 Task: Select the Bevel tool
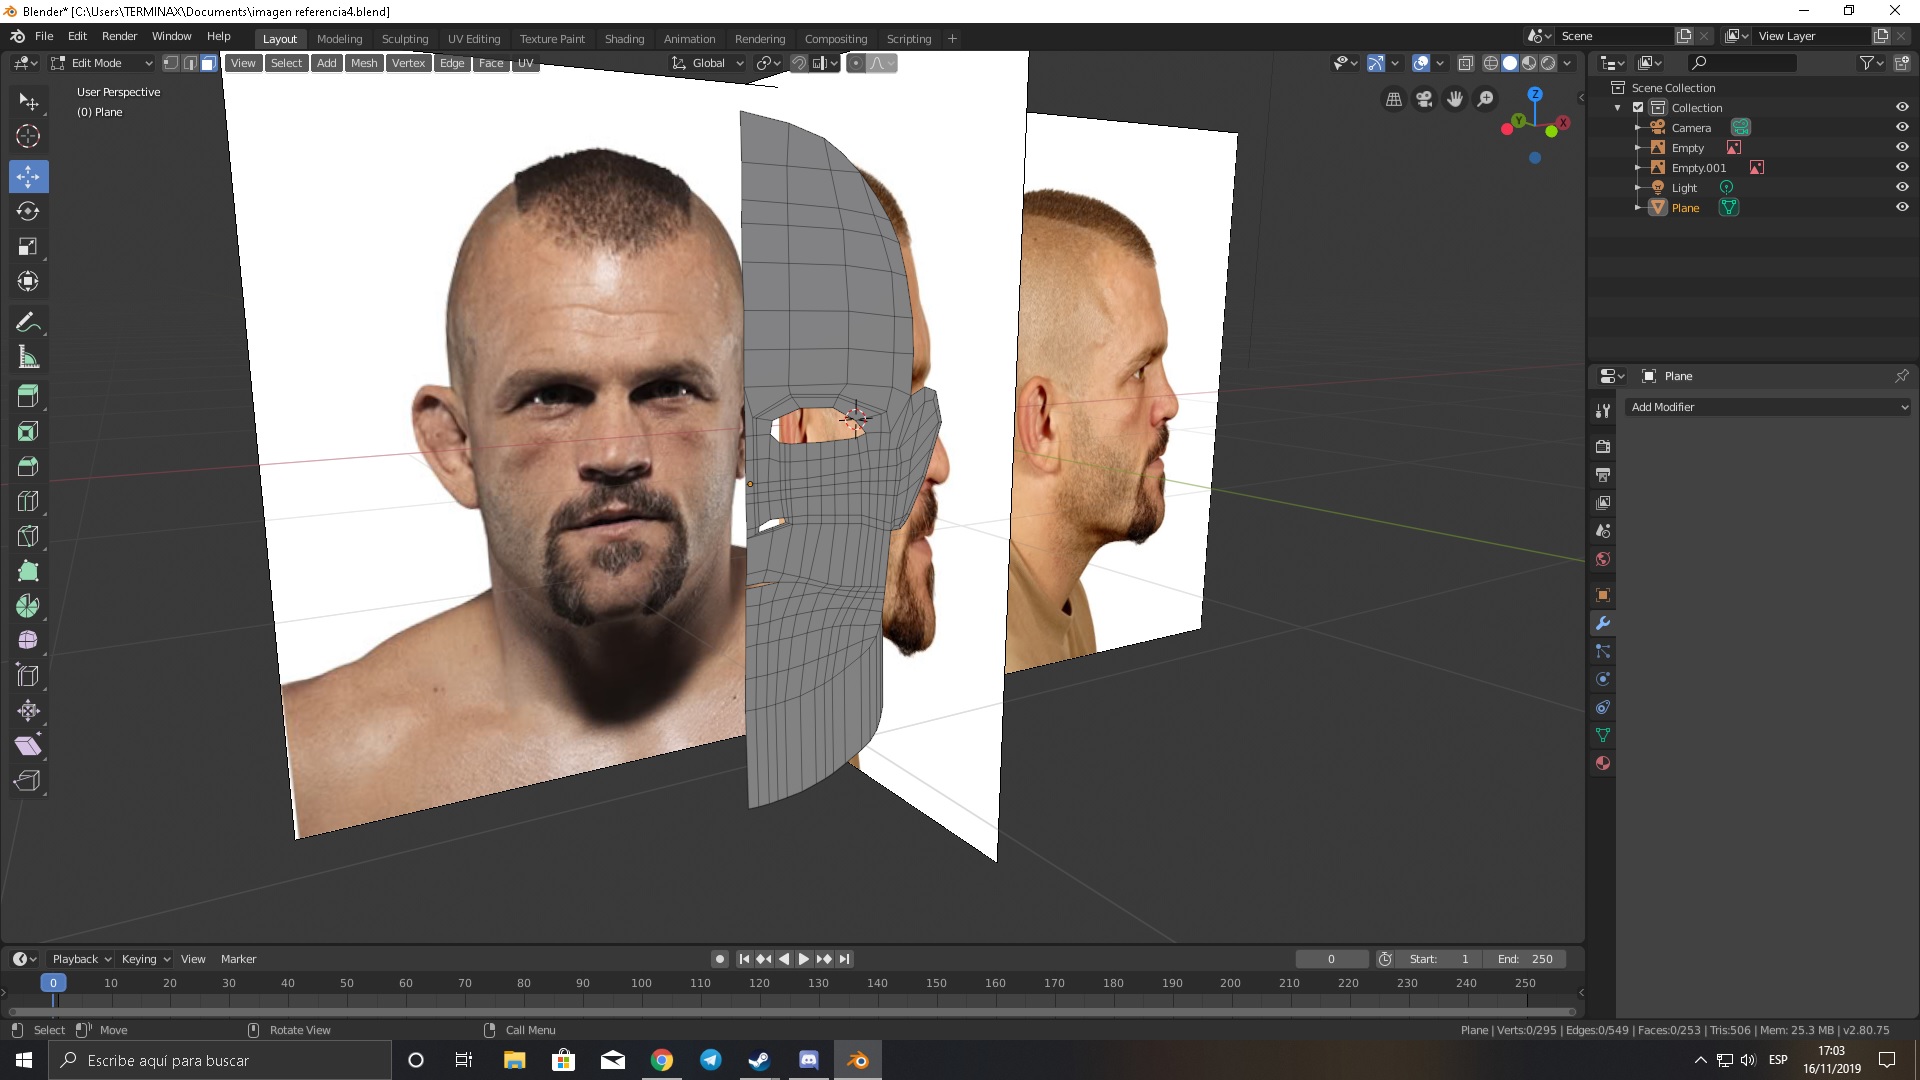pos(28,466)
